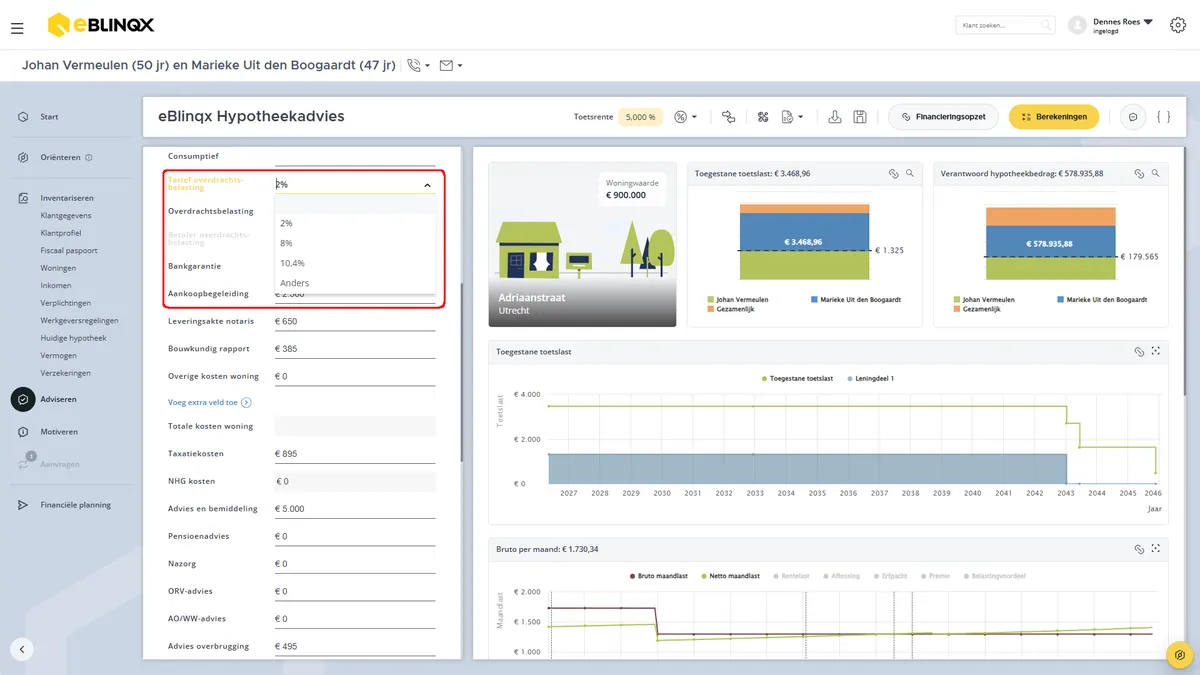Image resolution: width=1200 pixels, height=675 pixels.
Task: Click the link icon on Bruto per maand chart
Action: [x=1139, y=549]
